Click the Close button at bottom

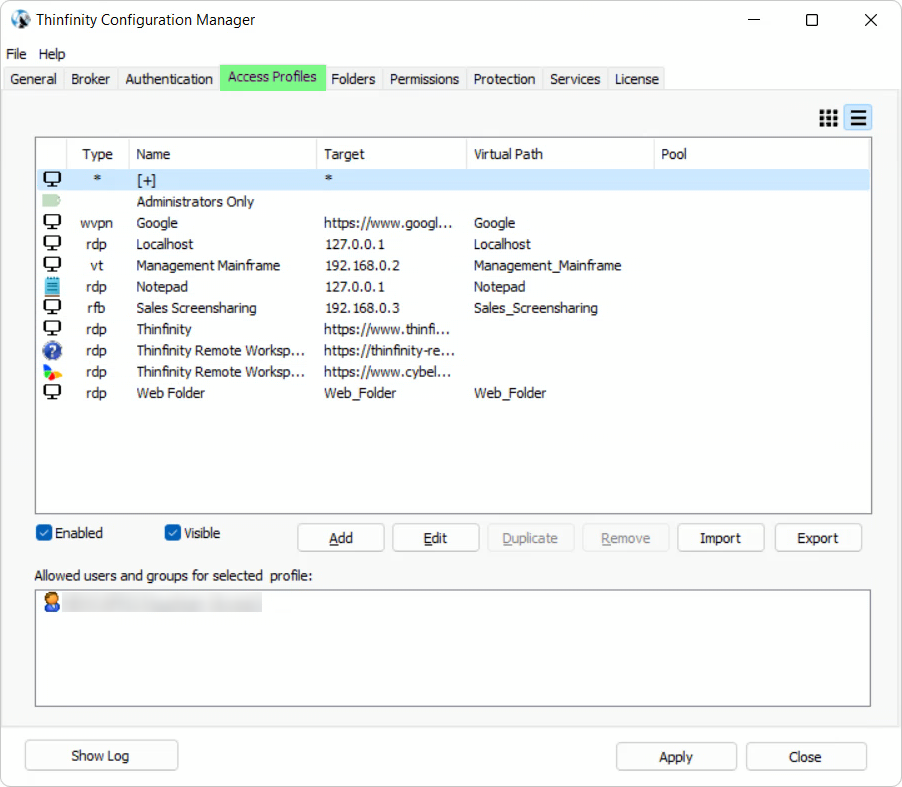pos(805,757)
